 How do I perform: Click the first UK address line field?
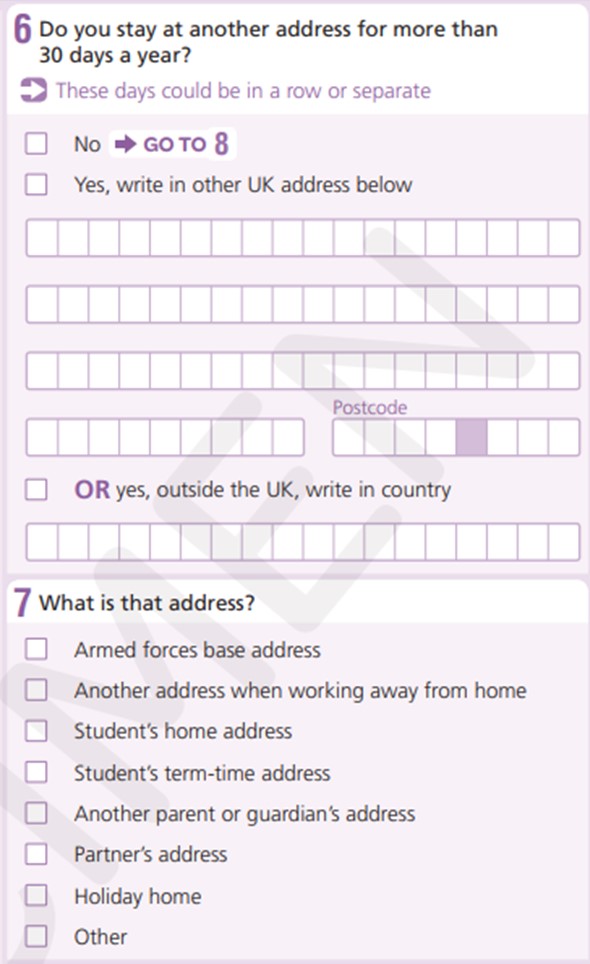(x=302, y=237)
